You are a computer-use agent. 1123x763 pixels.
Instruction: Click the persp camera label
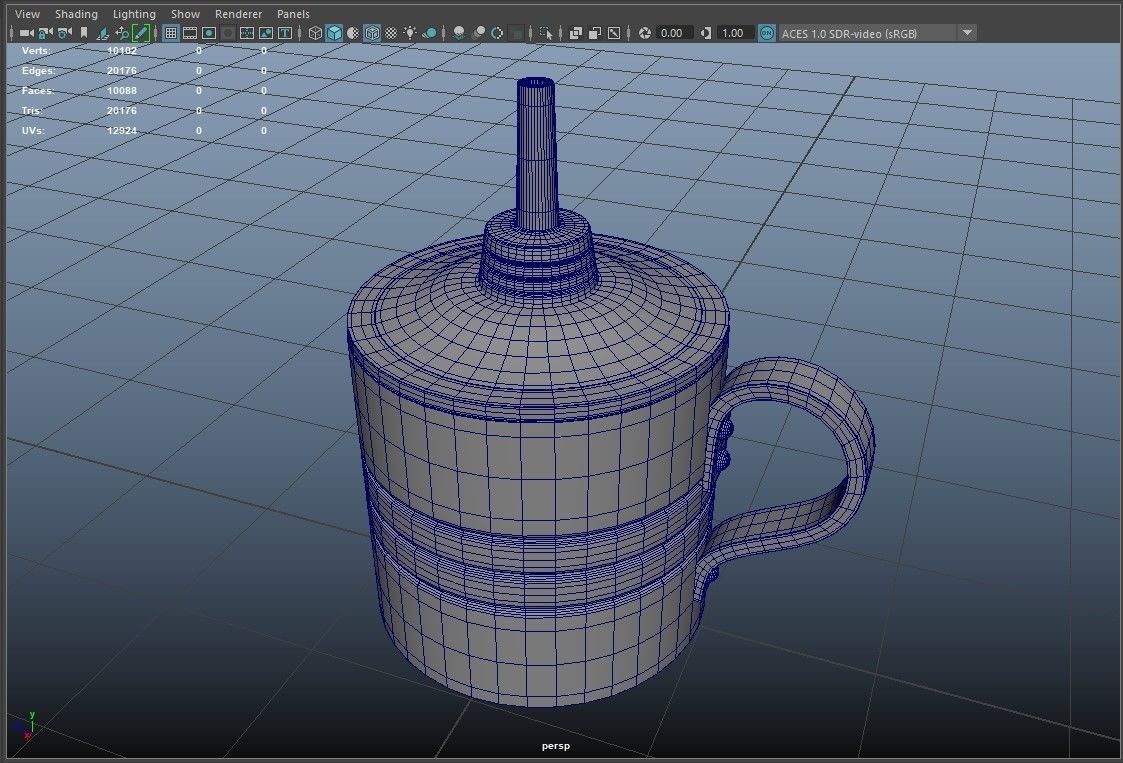556,746
